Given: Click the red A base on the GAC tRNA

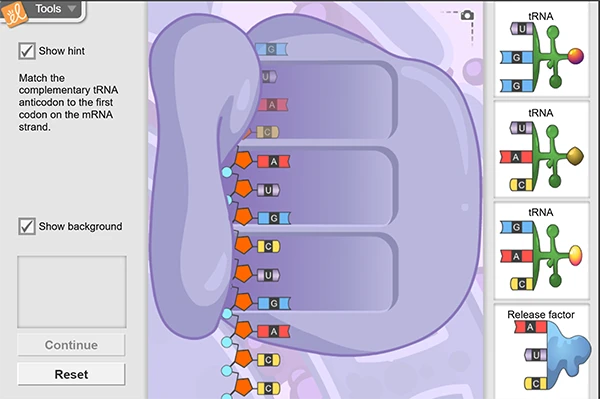Looking at the screenshot, I should (517, 256).
